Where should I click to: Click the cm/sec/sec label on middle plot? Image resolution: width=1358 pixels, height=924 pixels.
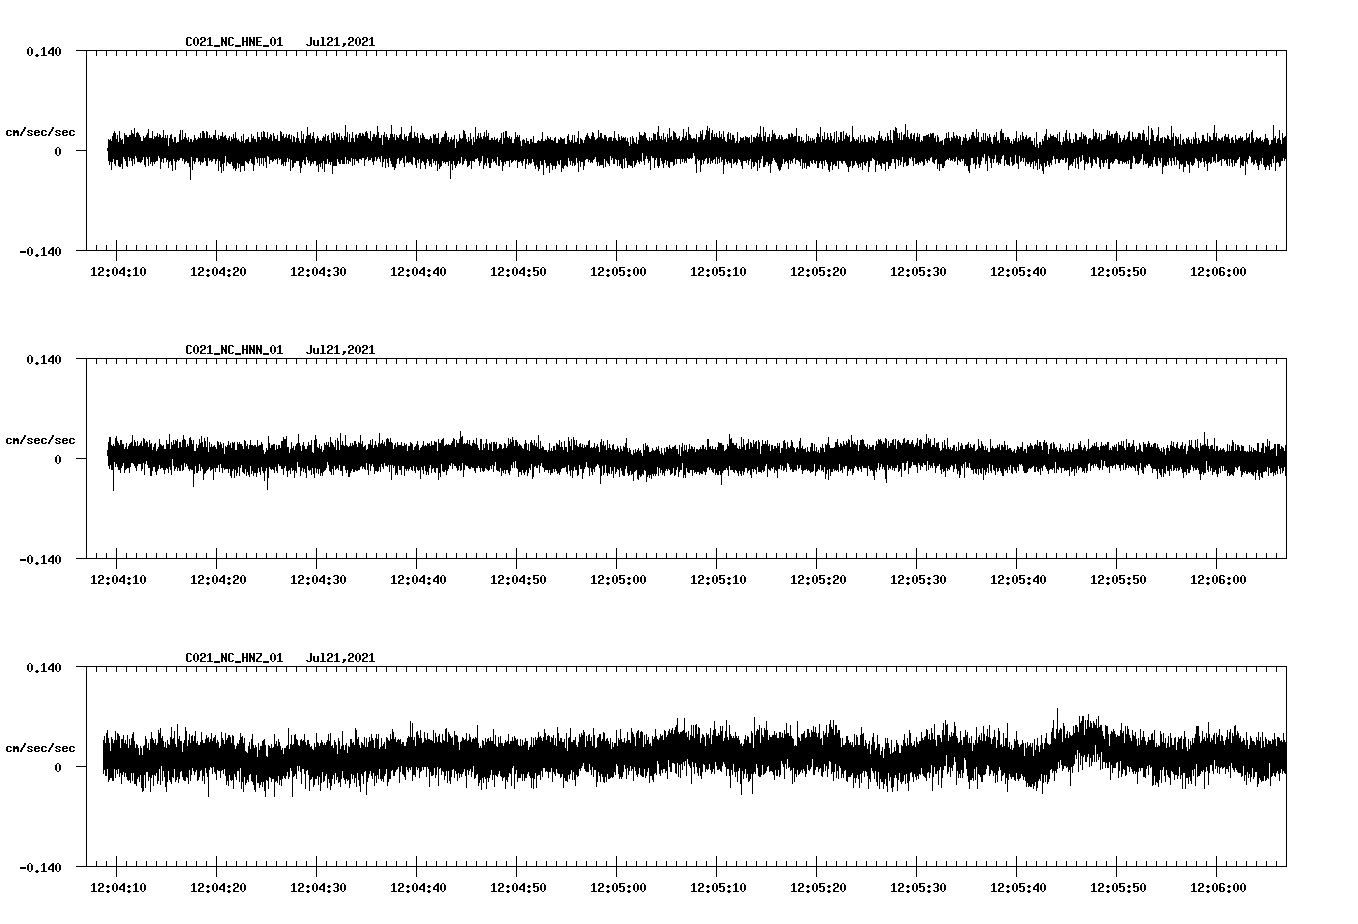click(41, 439)
